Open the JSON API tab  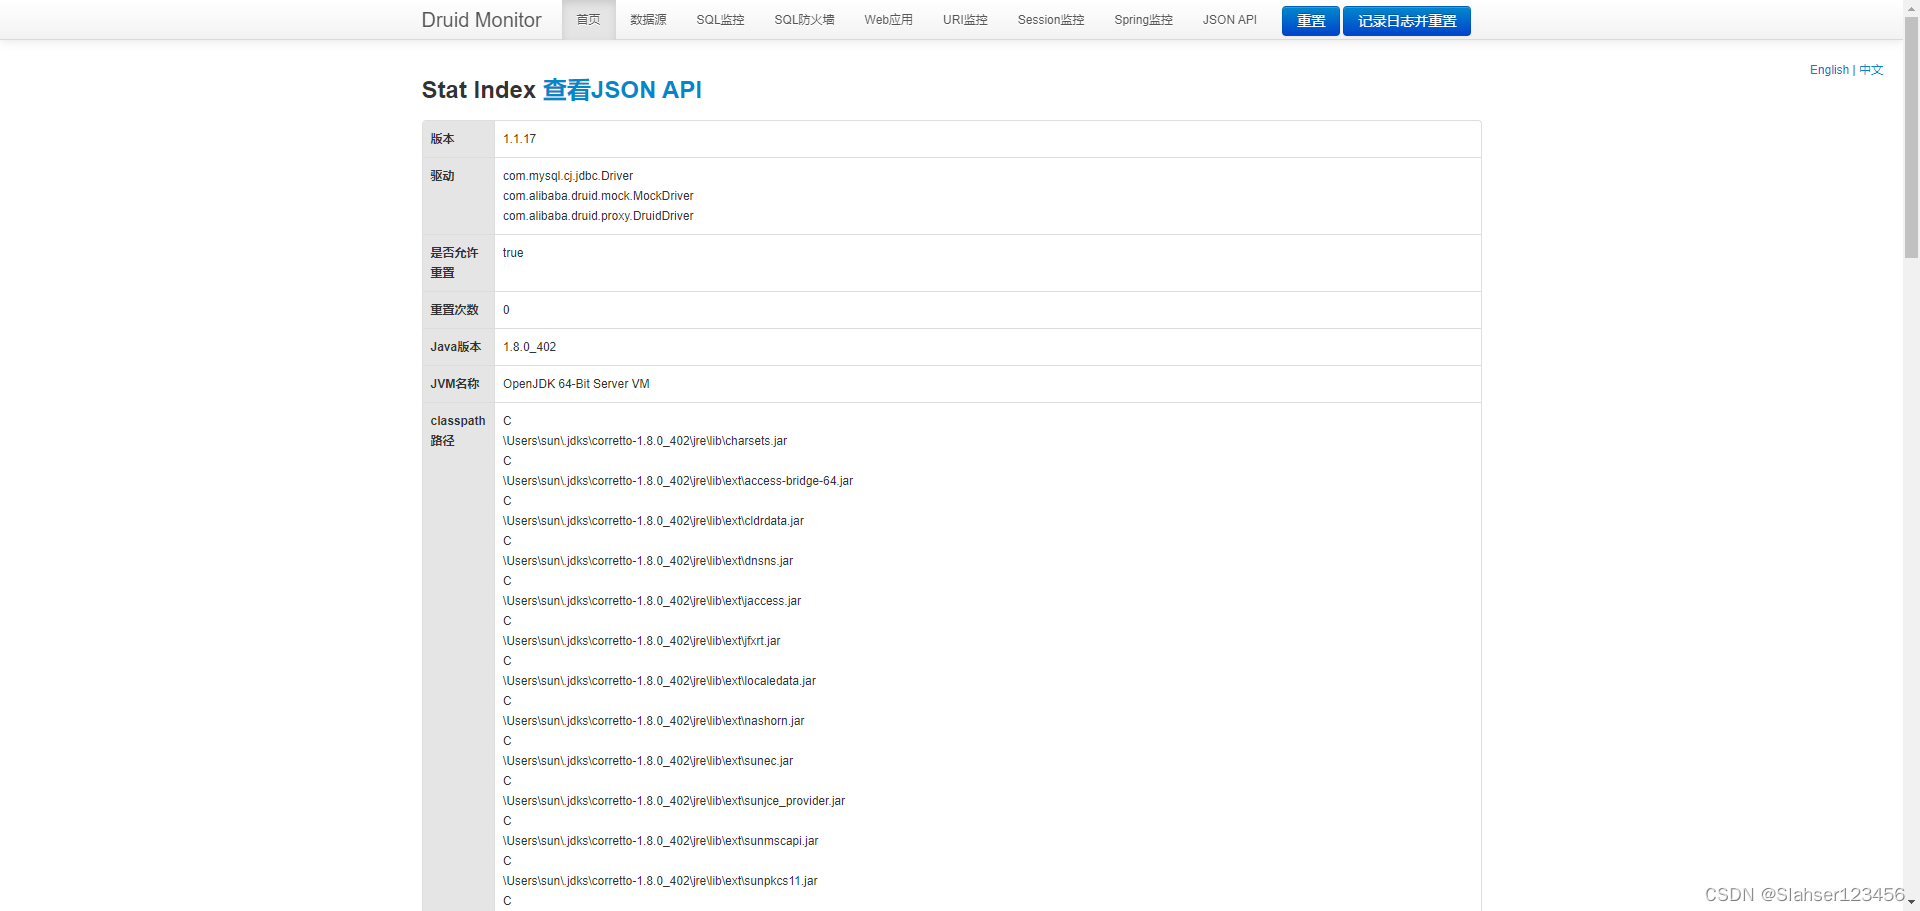click(x=1229, y=19)
